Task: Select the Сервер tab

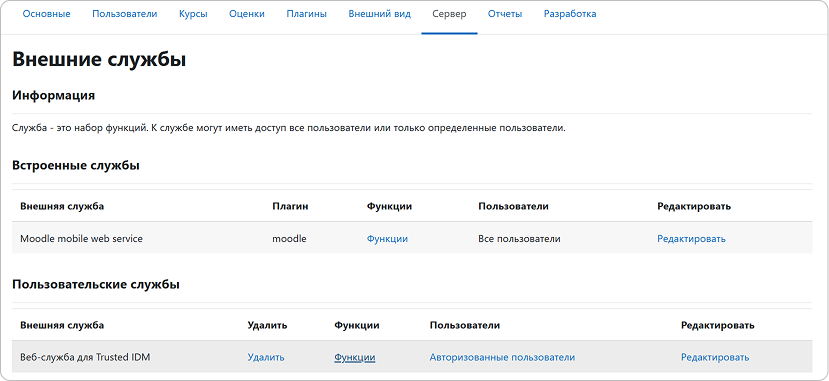Action: (449, 14)
